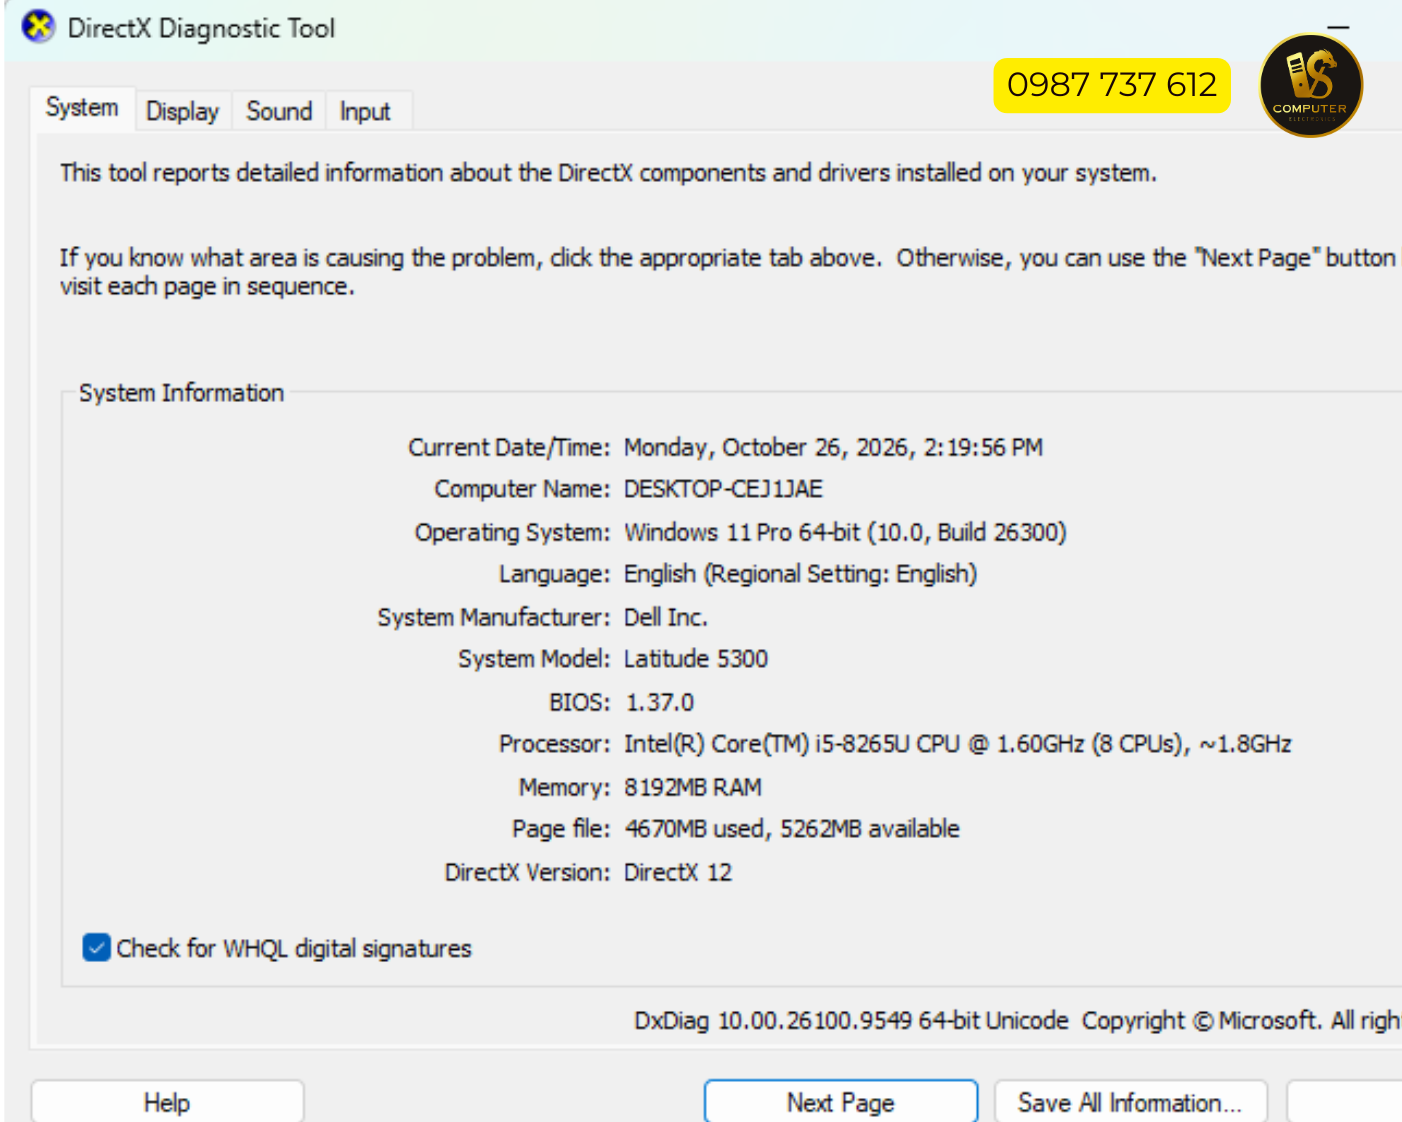This screenshot has height=1122, width=1402.
Task: Open the Input tab
Action: tap(364, 111)
